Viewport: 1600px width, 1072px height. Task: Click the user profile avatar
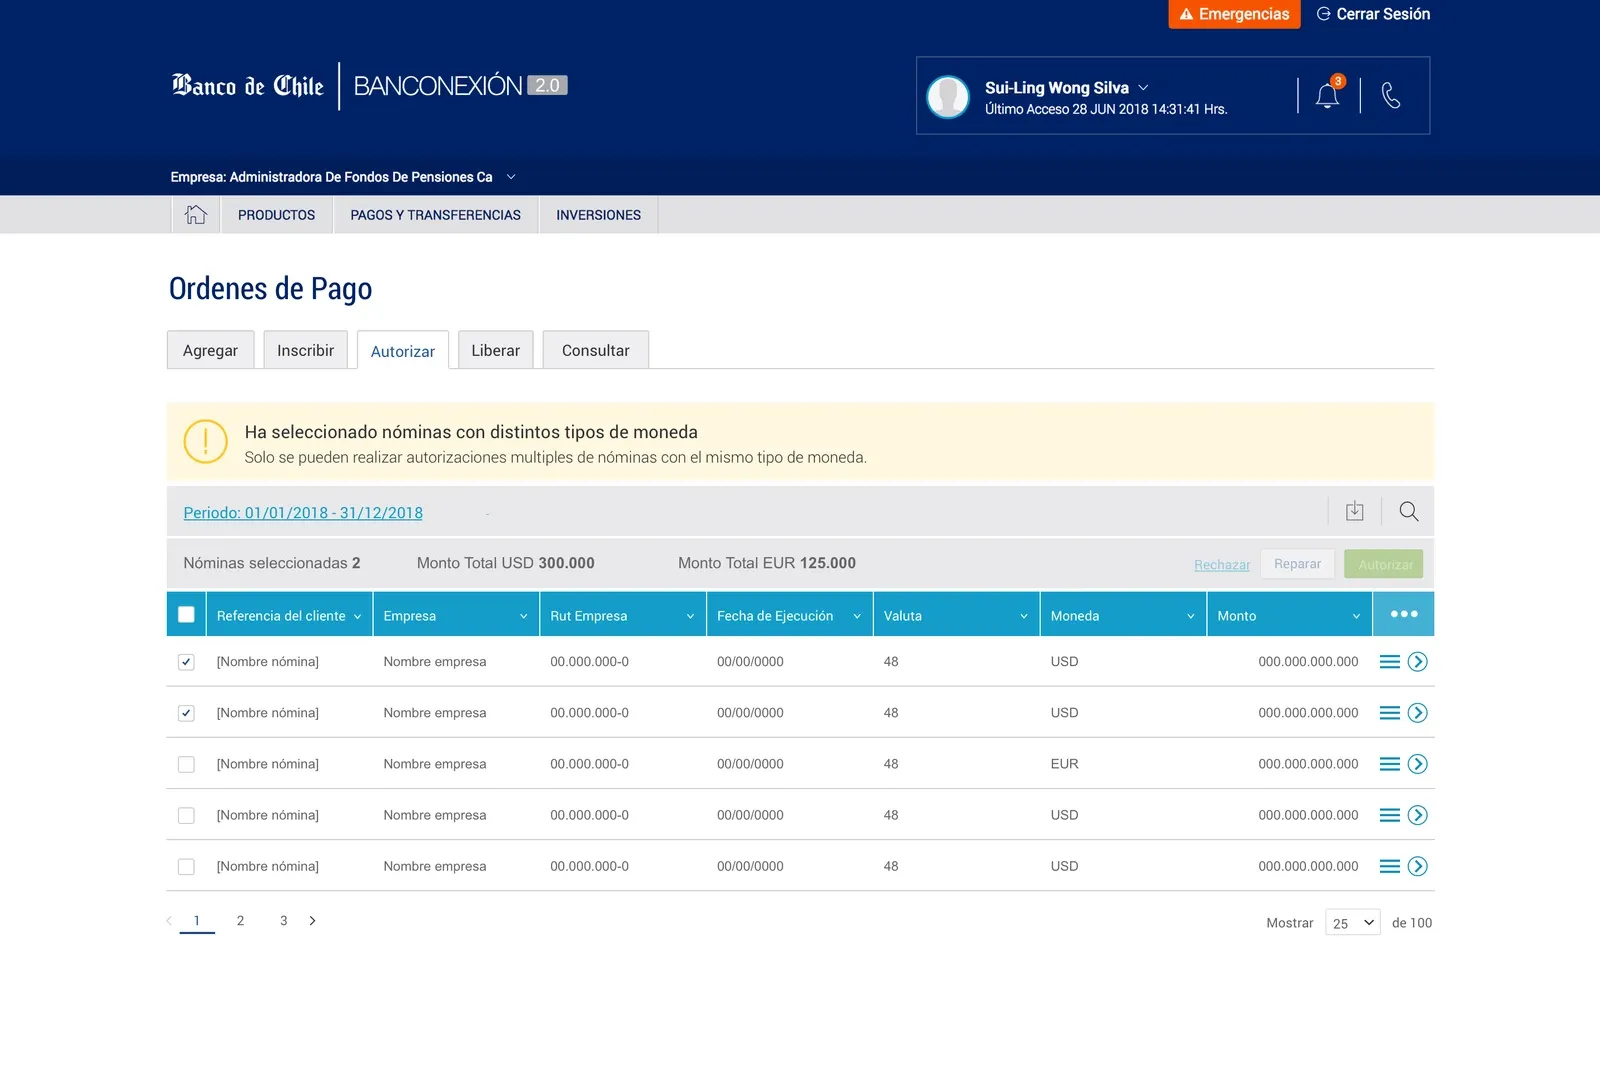coord(948,97)
